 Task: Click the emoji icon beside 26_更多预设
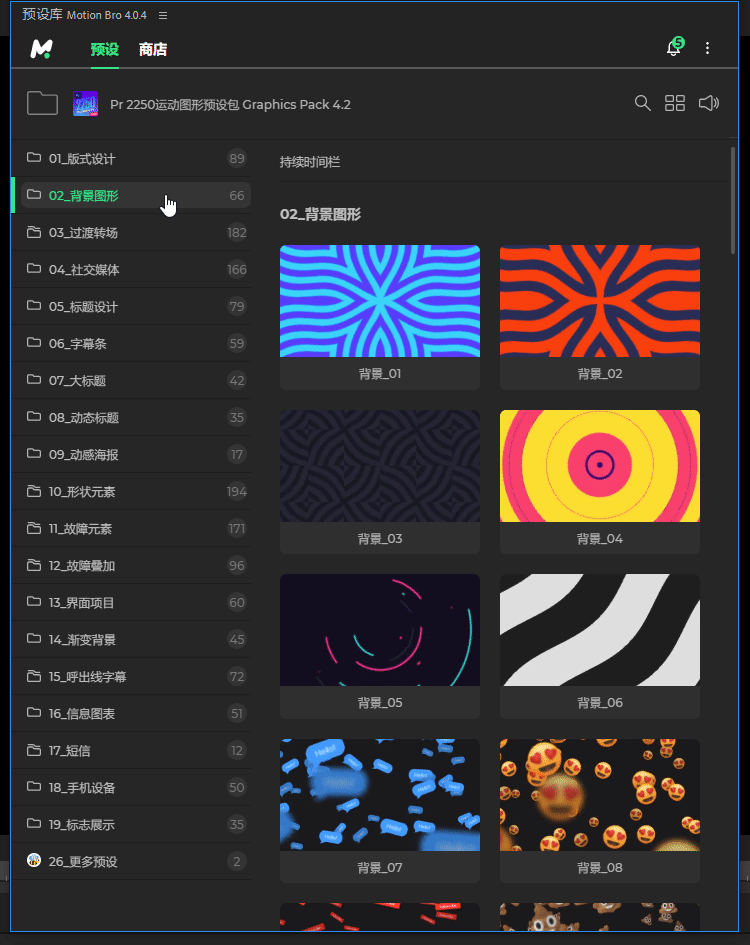[34, 861]
